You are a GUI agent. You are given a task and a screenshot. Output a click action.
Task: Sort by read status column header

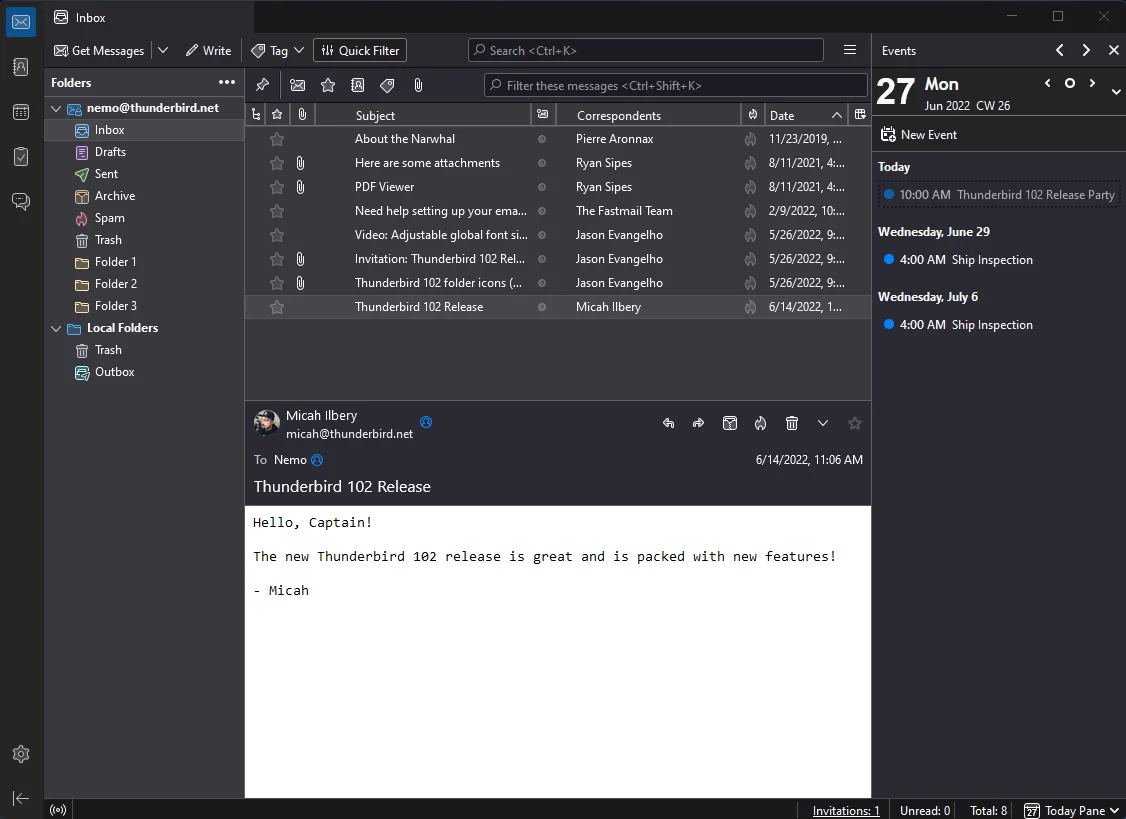pyautogui.click(x=543, y=115)
